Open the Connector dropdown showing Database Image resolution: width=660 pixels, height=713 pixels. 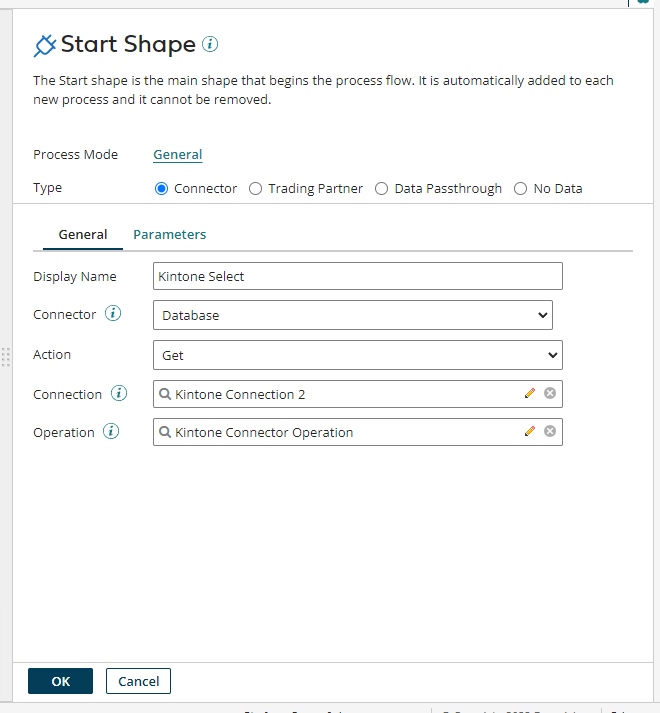click(353, 315)
